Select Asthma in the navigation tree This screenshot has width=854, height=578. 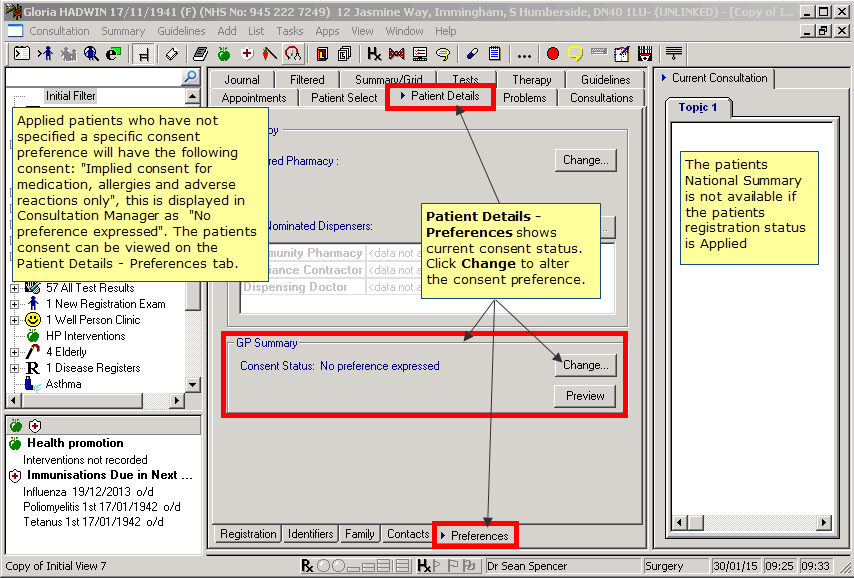[64, 384]
